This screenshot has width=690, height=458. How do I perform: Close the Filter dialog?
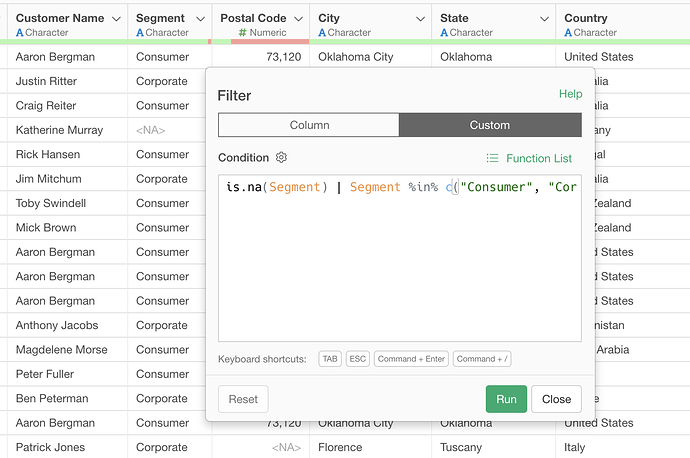point(556,399)
